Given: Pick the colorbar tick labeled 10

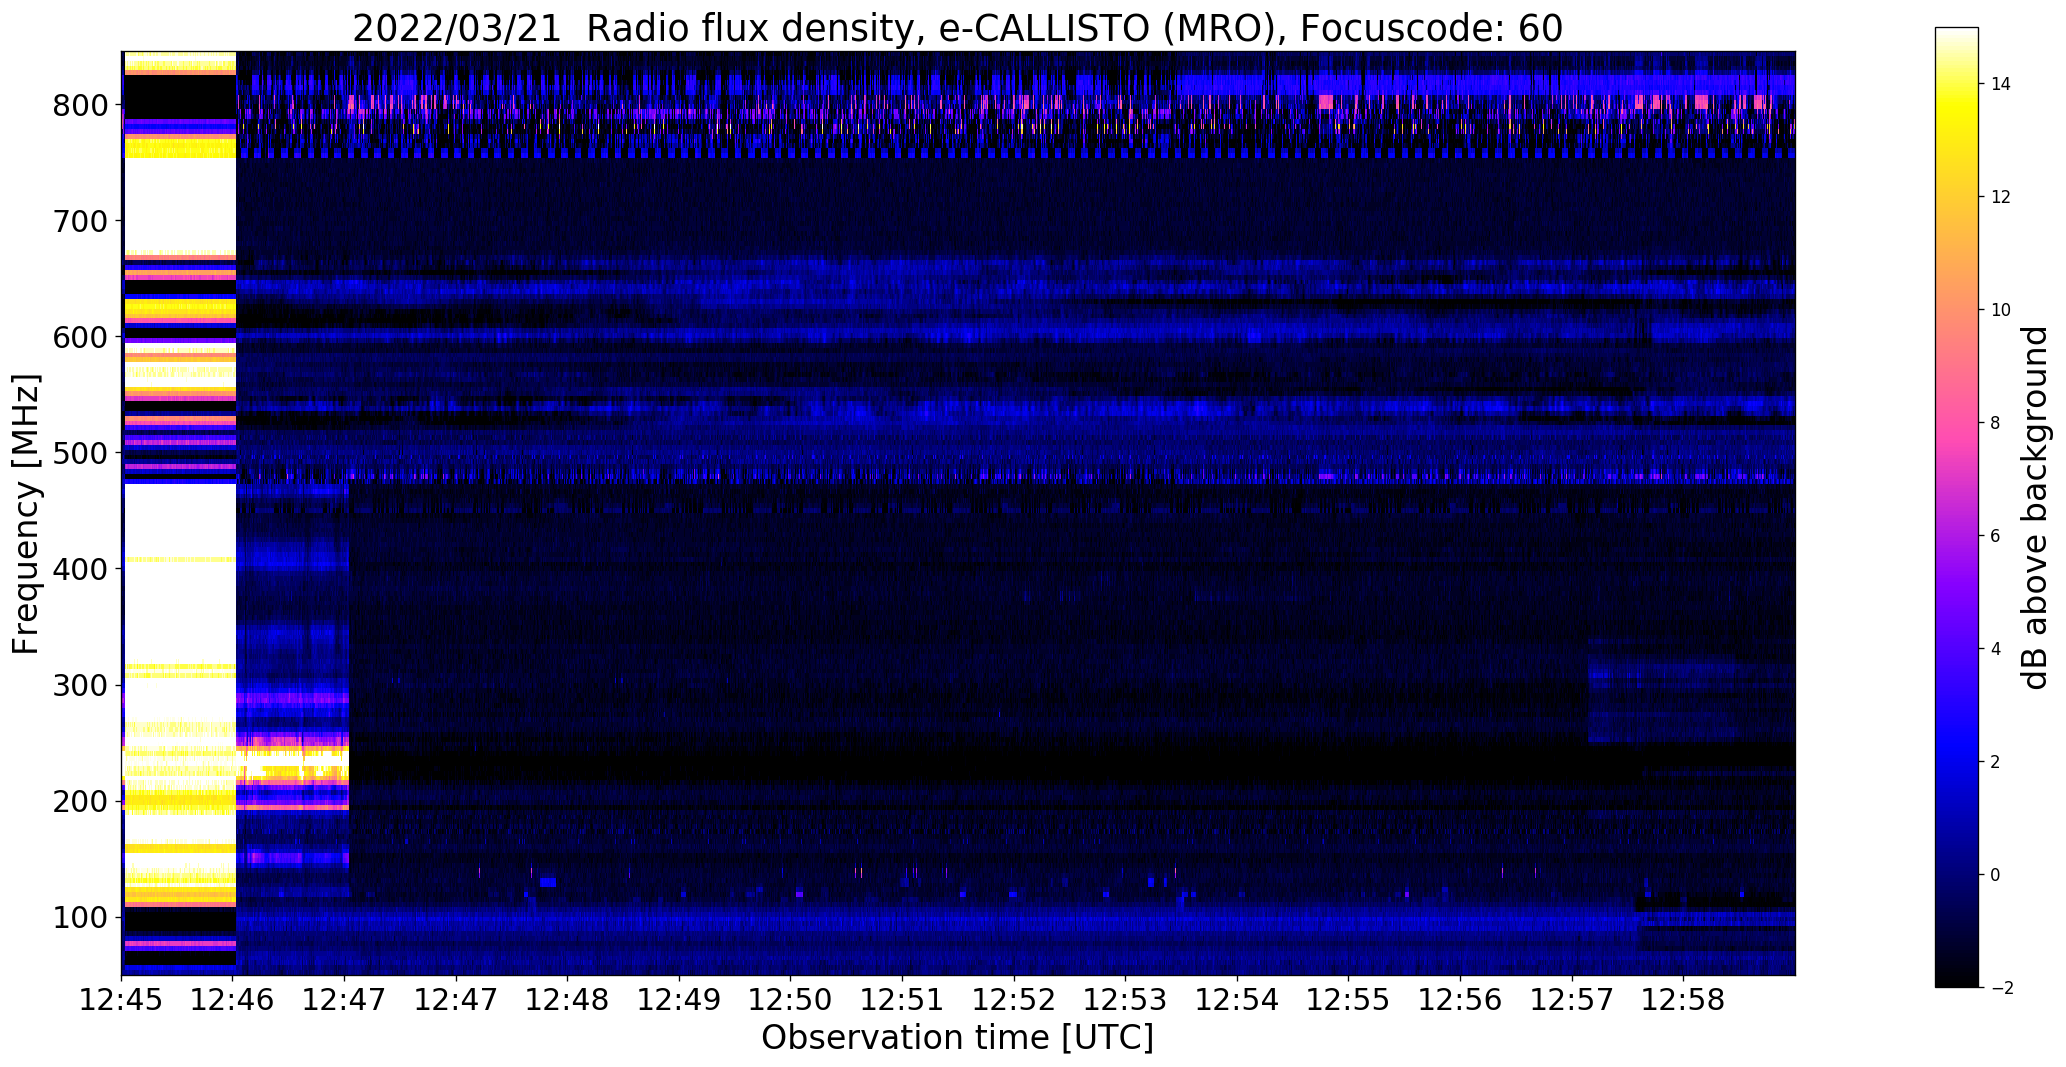Looking at the screenshot, I should 2000,310.
